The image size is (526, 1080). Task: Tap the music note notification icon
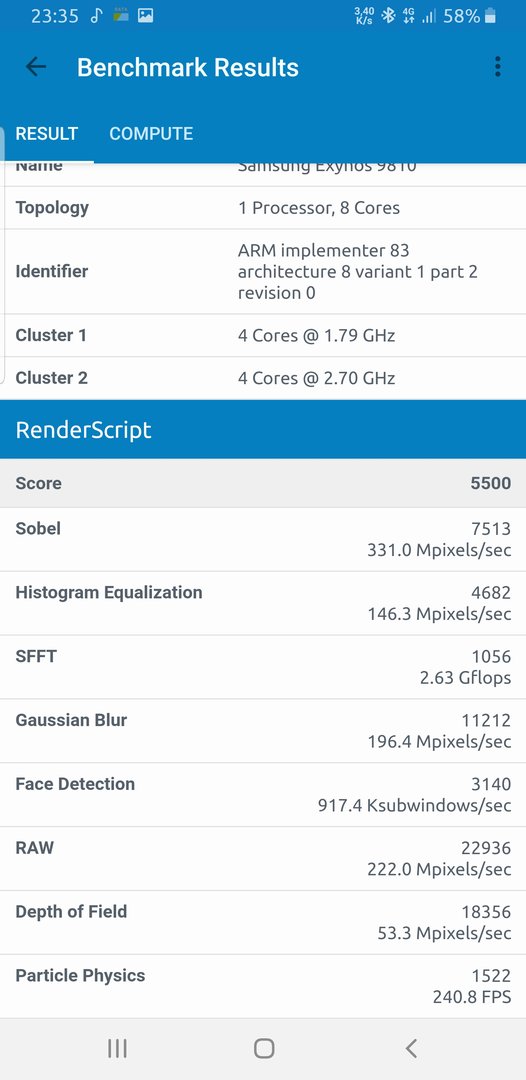[x=96, y=16]
